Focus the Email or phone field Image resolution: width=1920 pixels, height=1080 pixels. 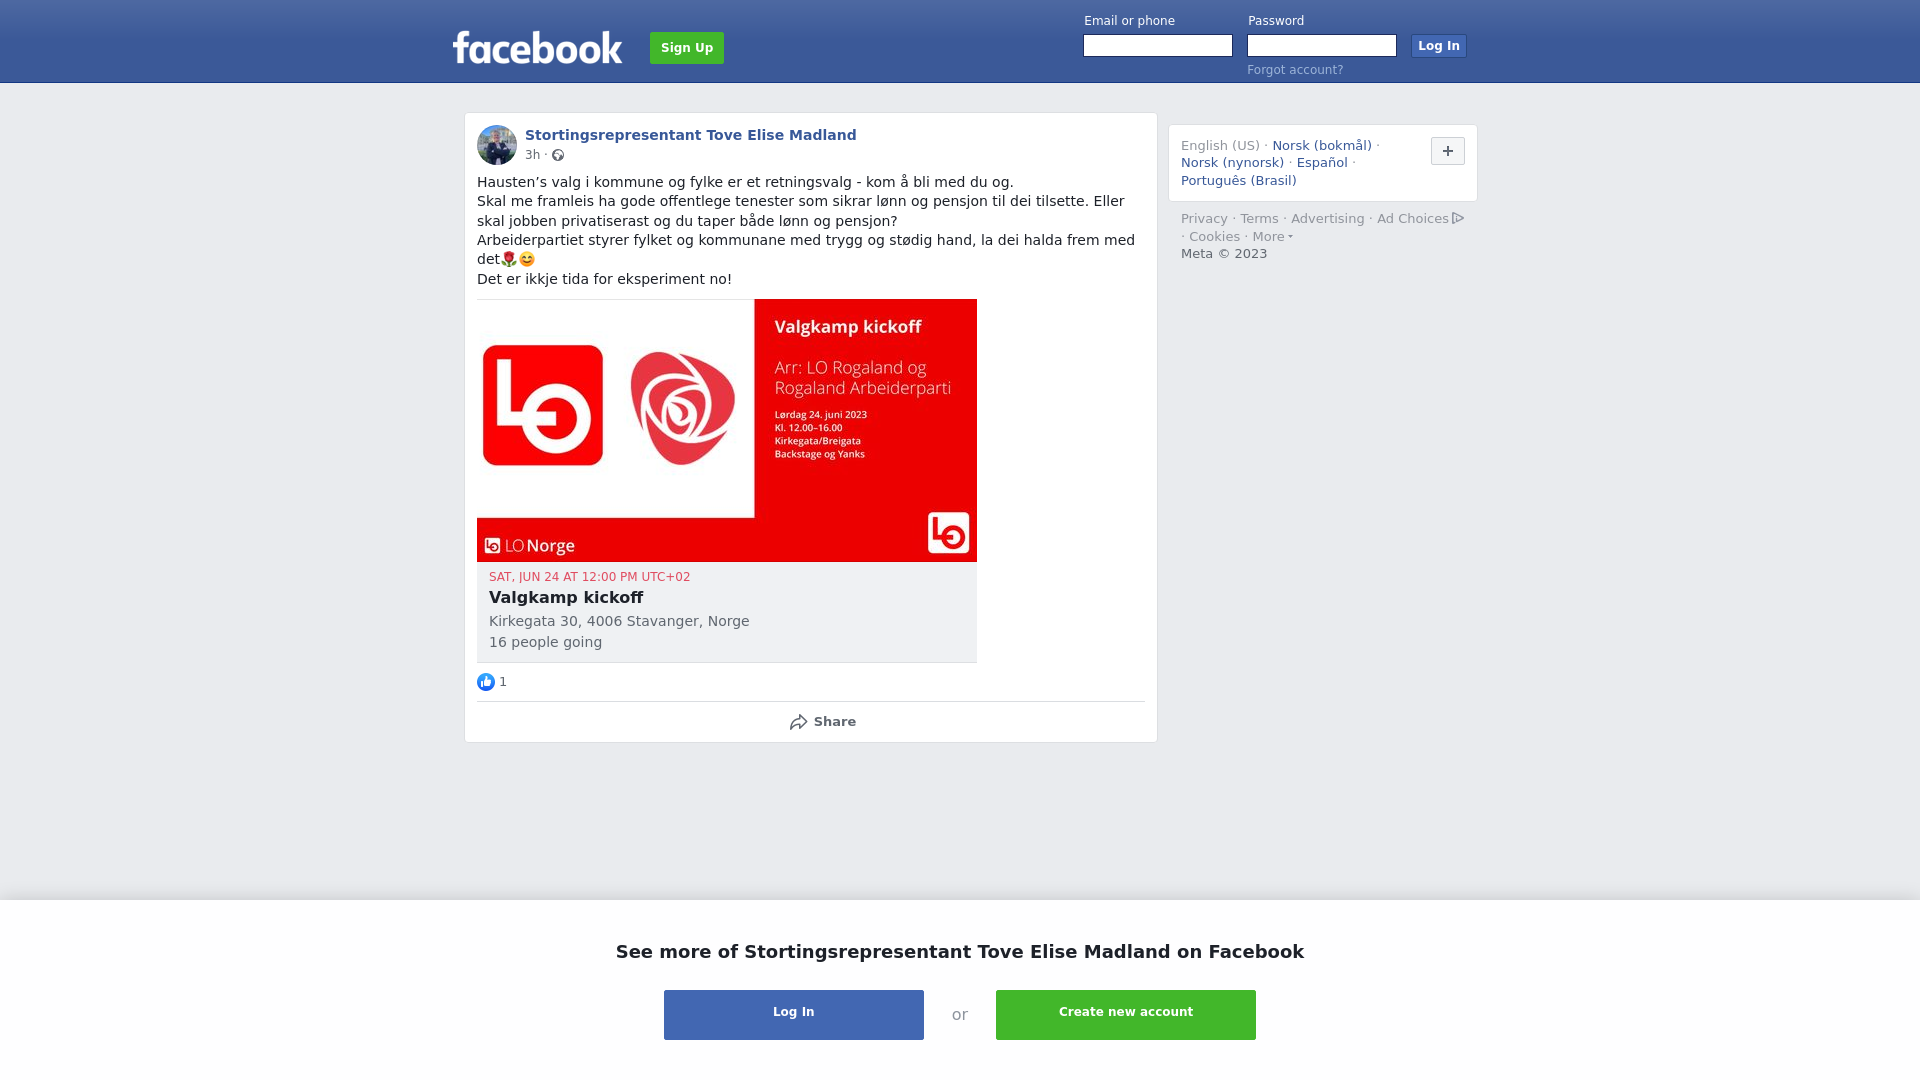point(1158,46)
